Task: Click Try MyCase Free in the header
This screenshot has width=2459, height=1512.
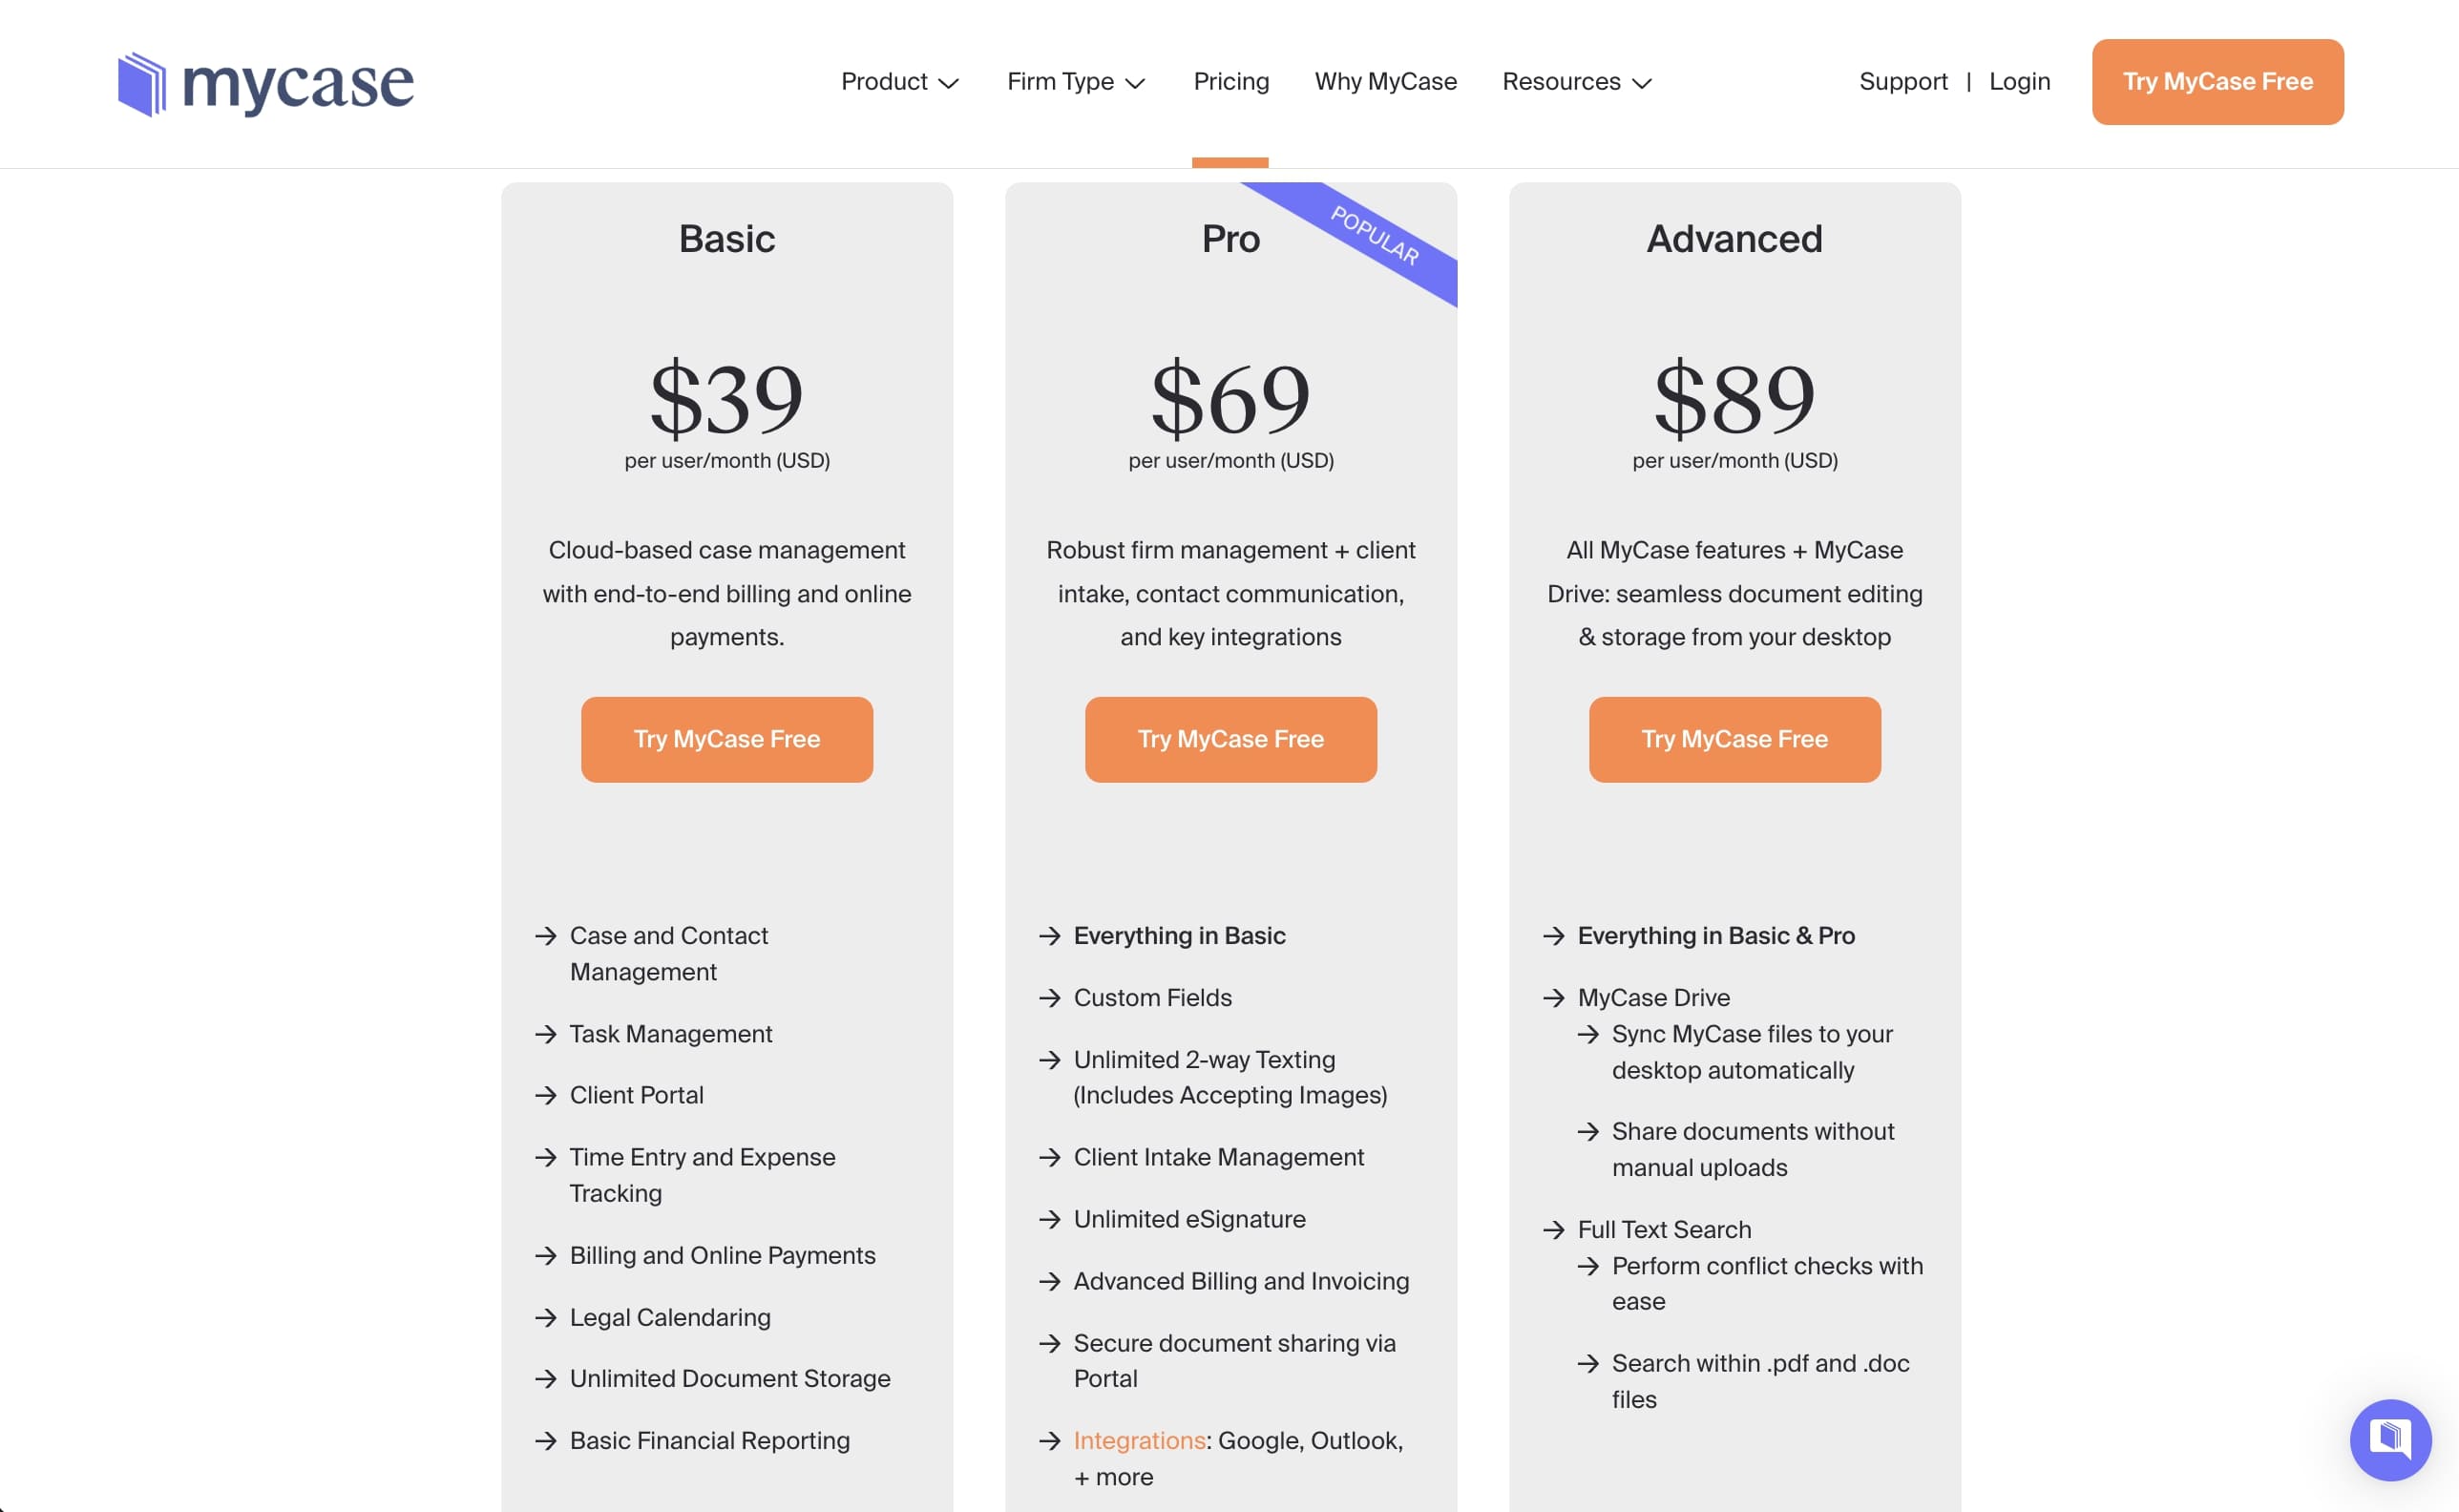Action: coord(2218,81)
